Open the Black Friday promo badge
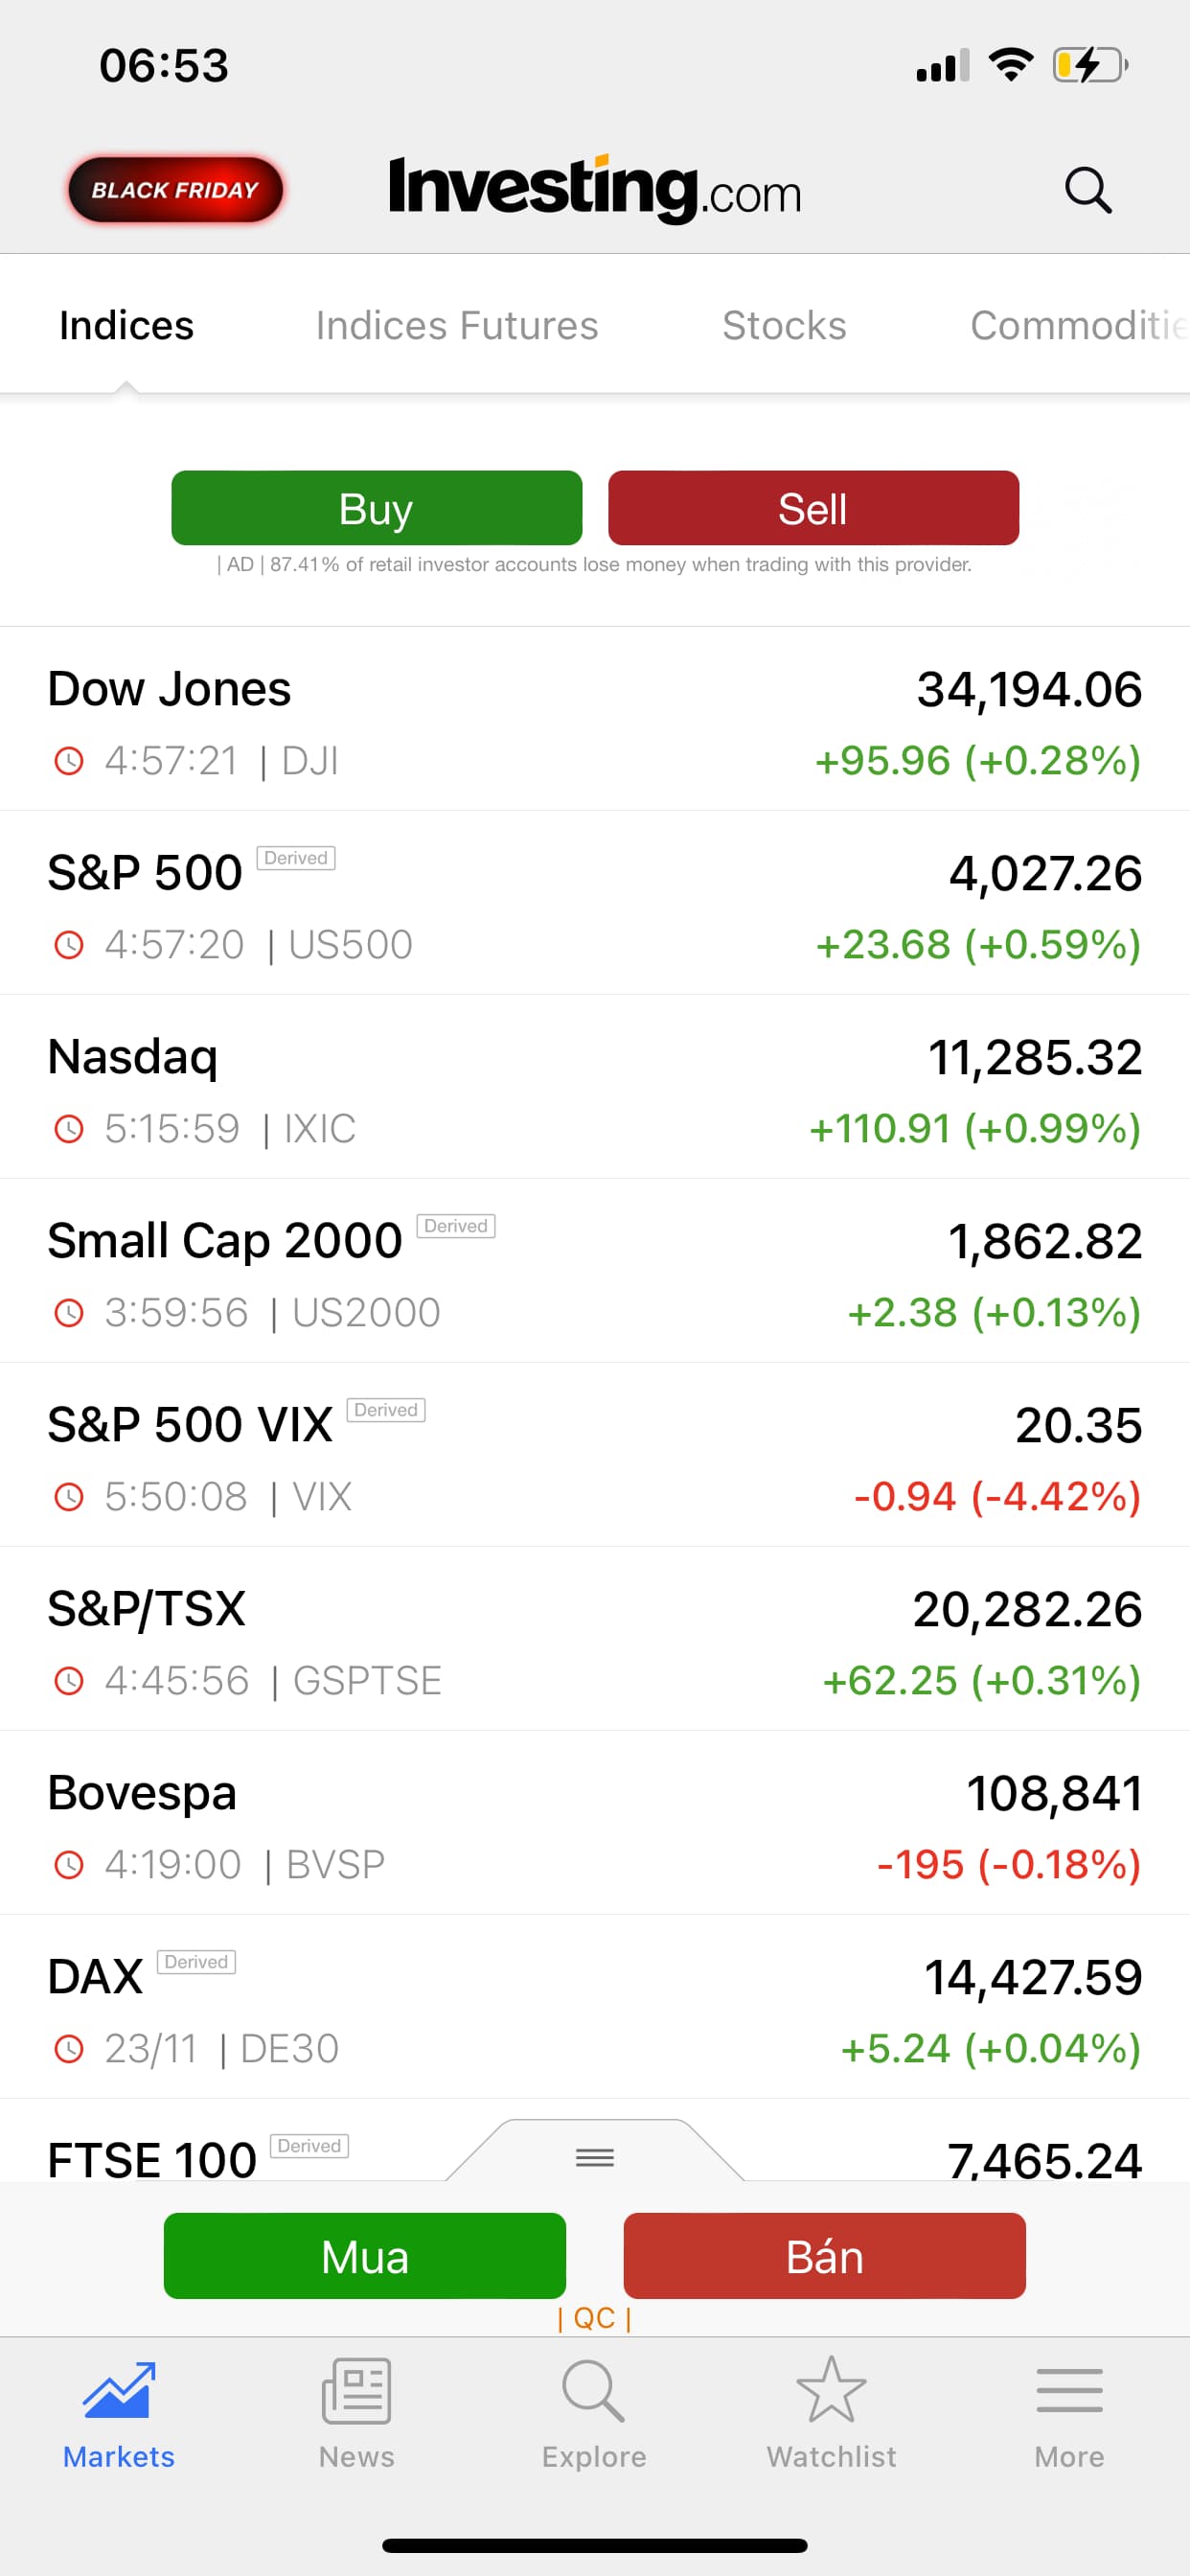Screen dimensions: 1190x2576 click(x=175, y=190)
